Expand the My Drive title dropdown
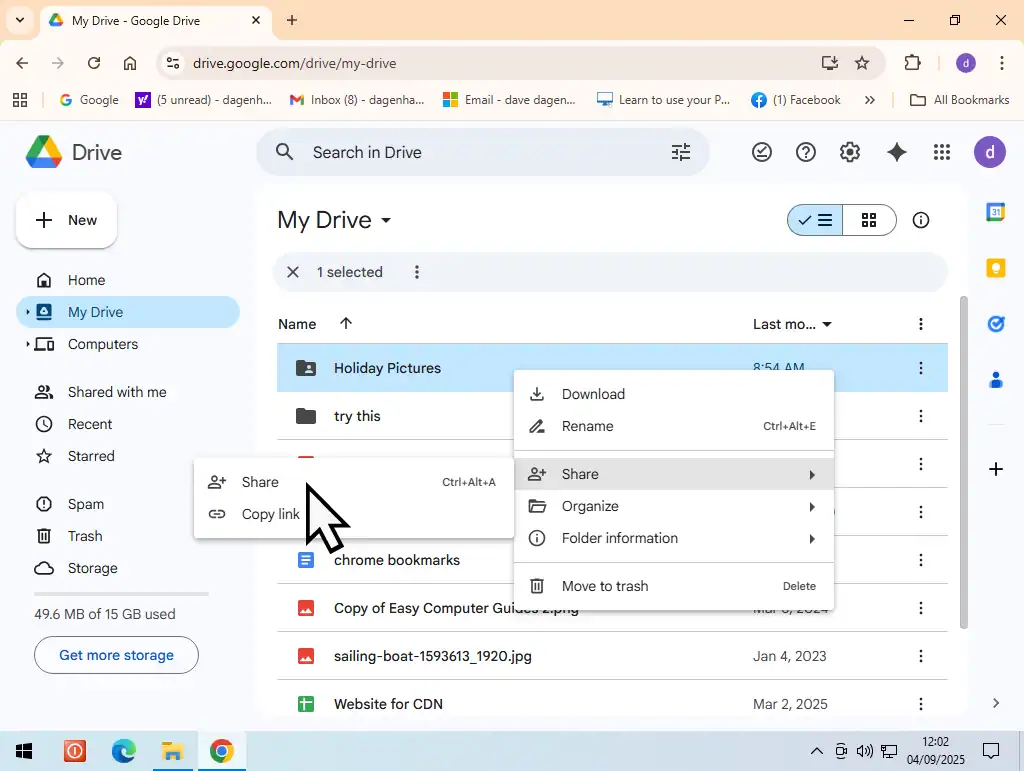 coord(387,220)
